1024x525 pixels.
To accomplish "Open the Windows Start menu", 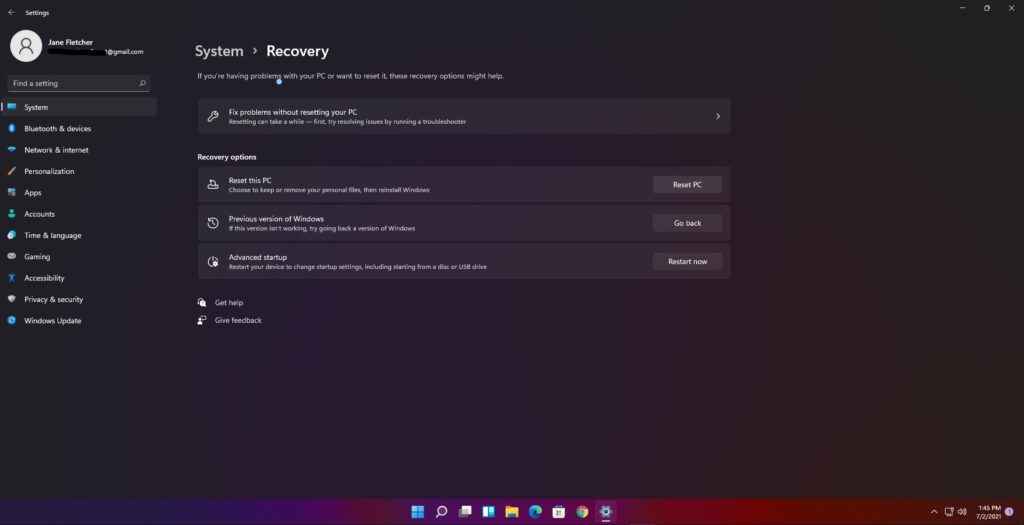I will tap(417, 512).
